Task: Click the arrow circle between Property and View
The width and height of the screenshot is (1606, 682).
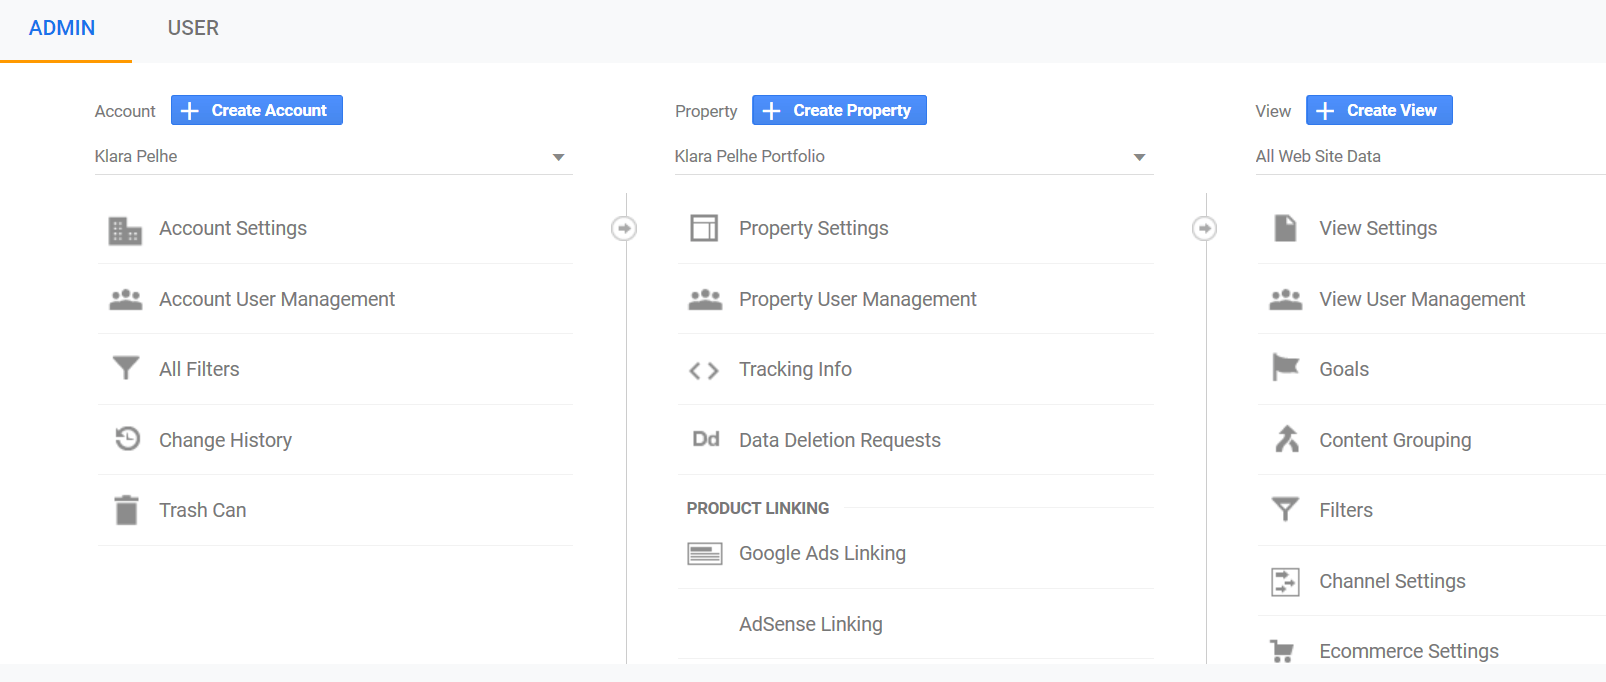Action: (x=1205, y=229)
